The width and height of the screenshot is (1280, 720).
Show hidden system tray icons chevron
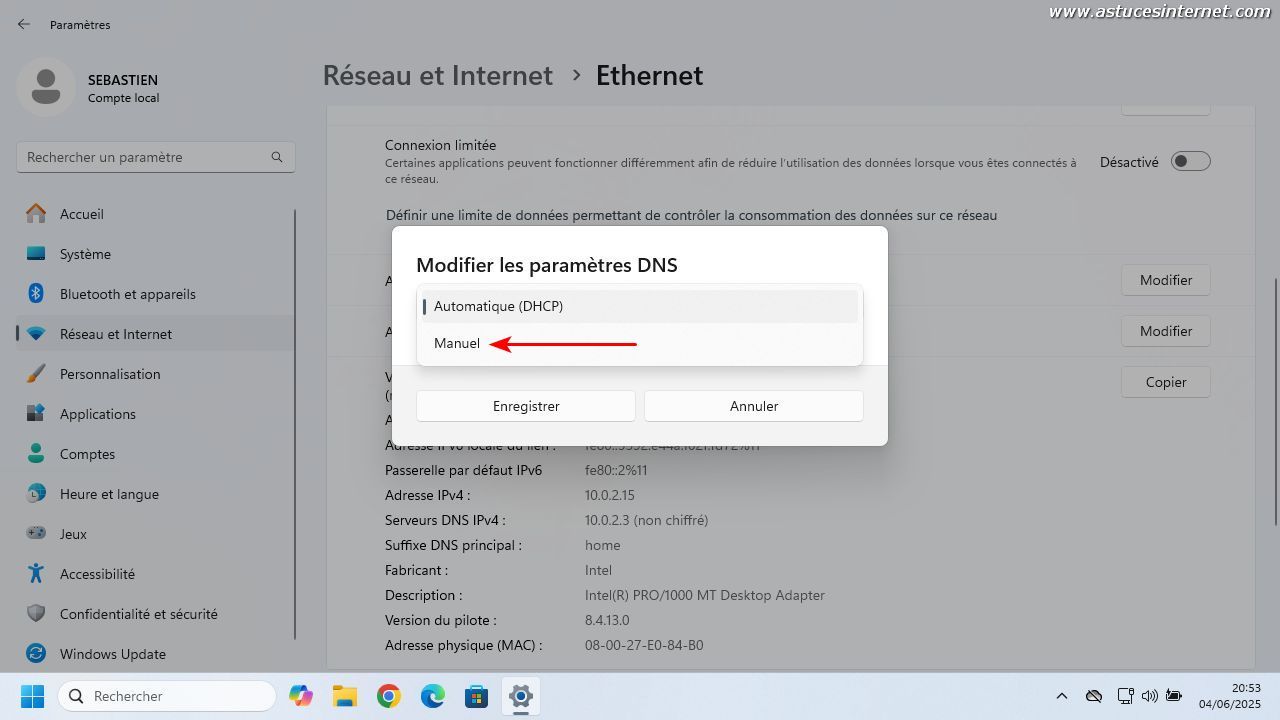point(1062,696)
